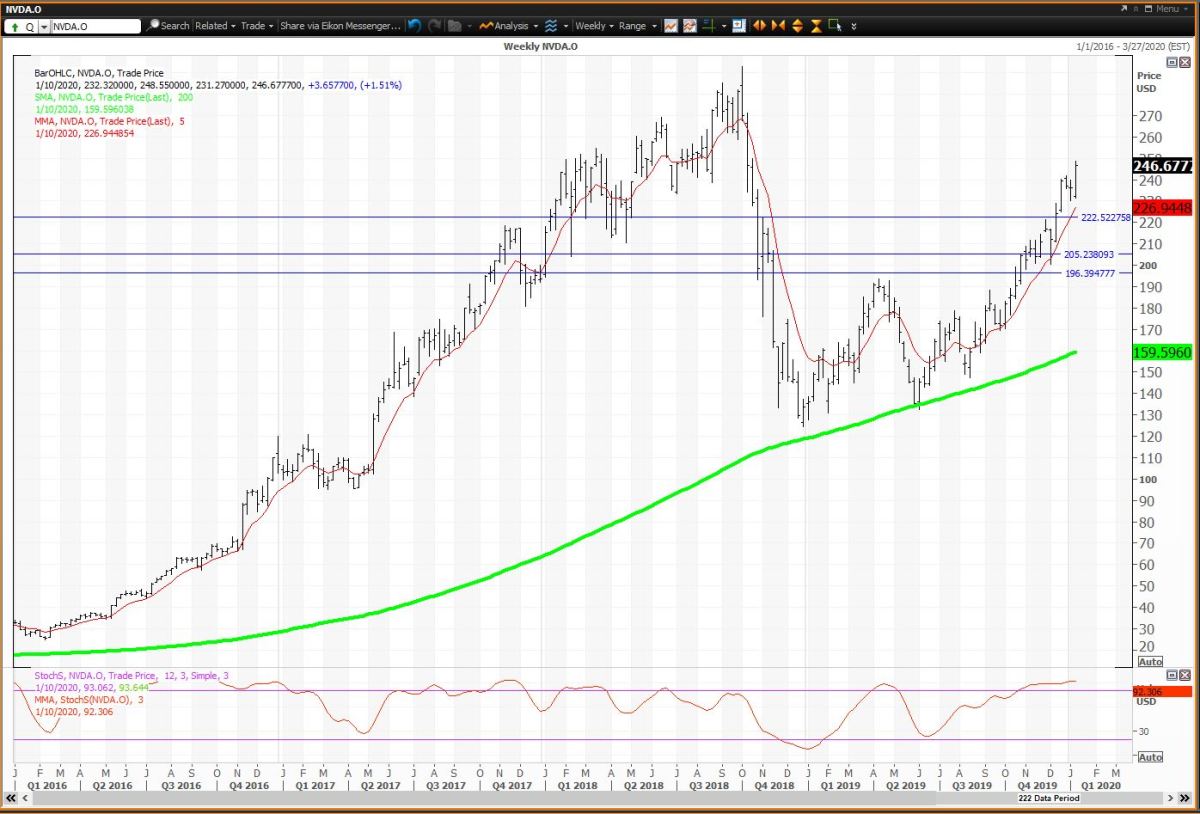Image resolution: width=1200 pixels, height=814 pixels.
Task: Click the line chart type icon
Action: pyautogui.click(x=670, y=26)
